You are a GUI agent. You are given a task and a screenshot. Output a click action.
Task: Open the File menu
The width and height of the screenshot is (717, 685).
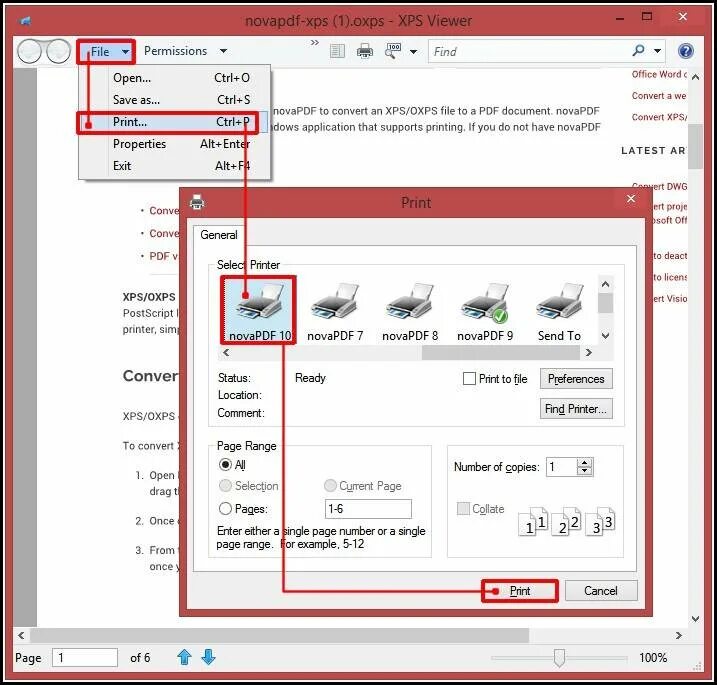pos(106,52)
